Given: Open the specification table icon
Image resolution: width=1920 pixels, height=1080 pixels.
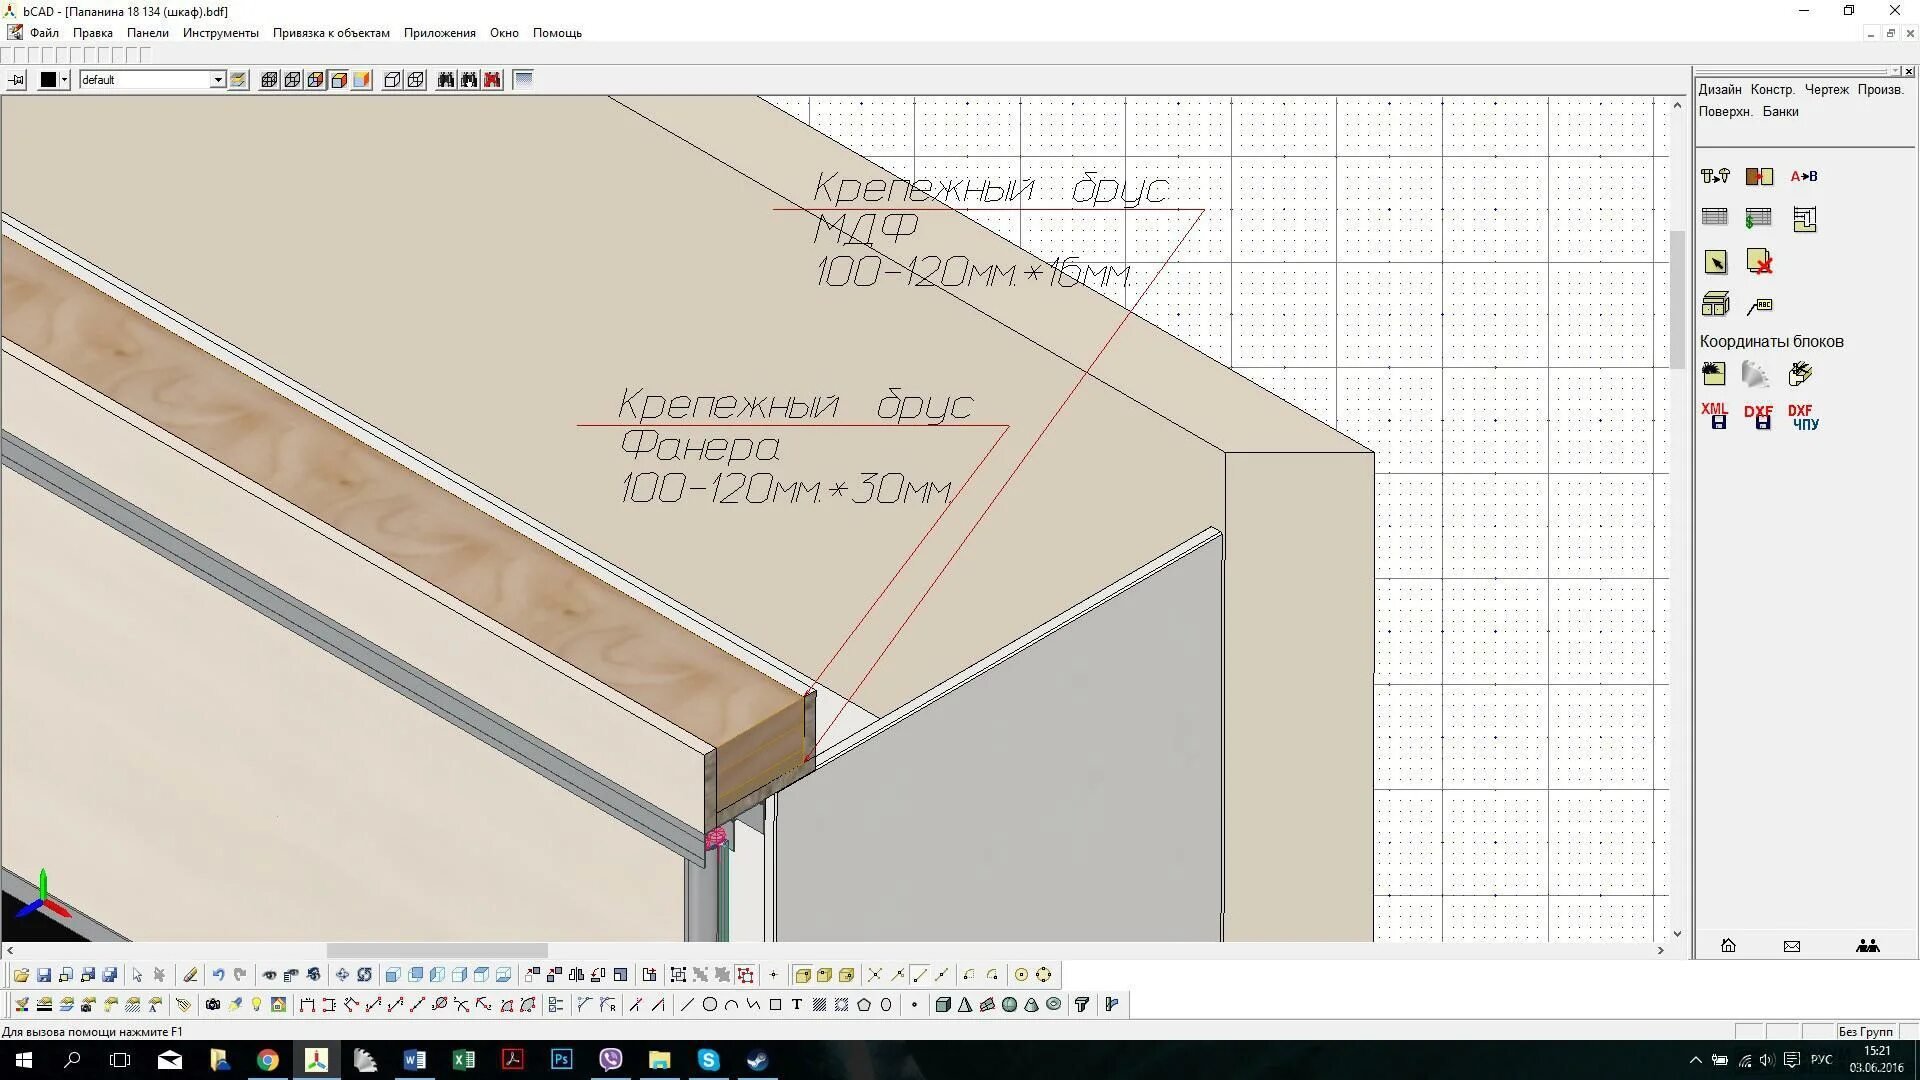Looking at the screenshot, I should pyautogui.click(x=1715, y=217).
